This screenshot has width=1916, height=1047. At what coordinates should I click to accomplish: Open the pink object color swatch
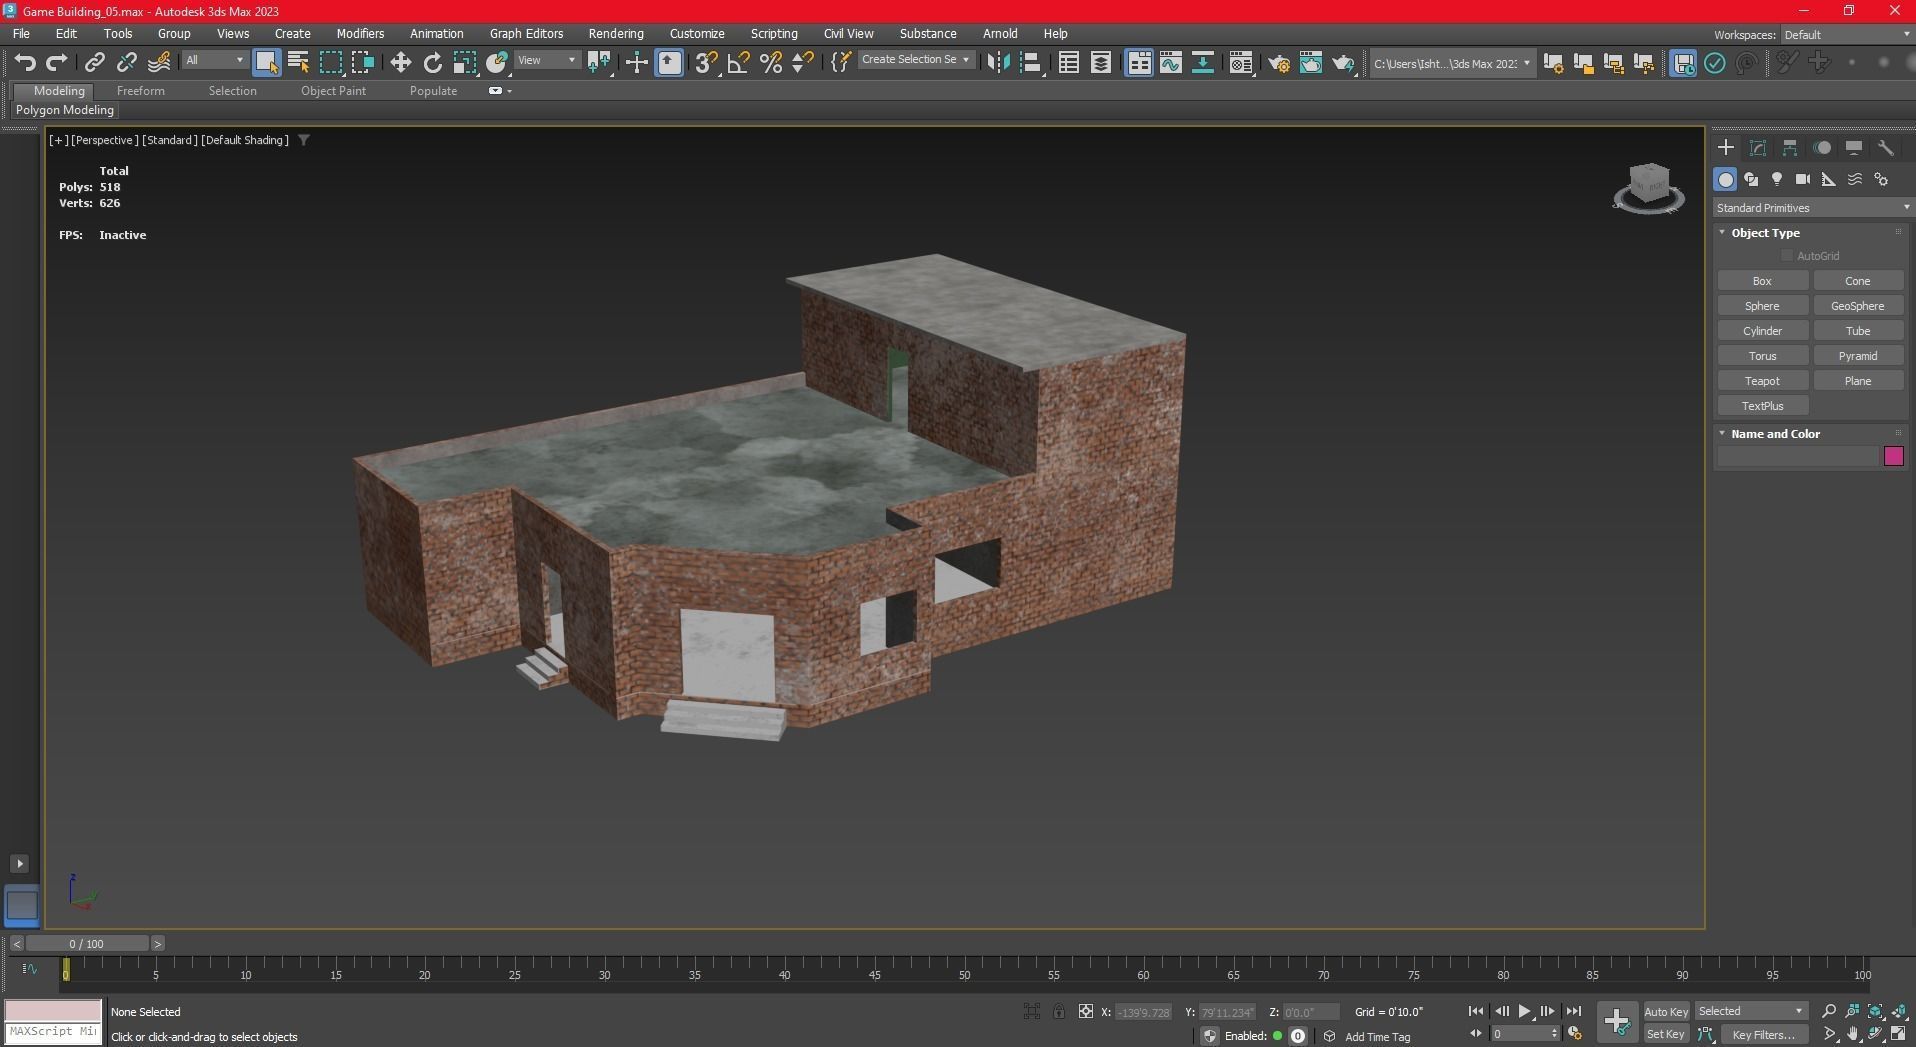[x=1894, y=457]
